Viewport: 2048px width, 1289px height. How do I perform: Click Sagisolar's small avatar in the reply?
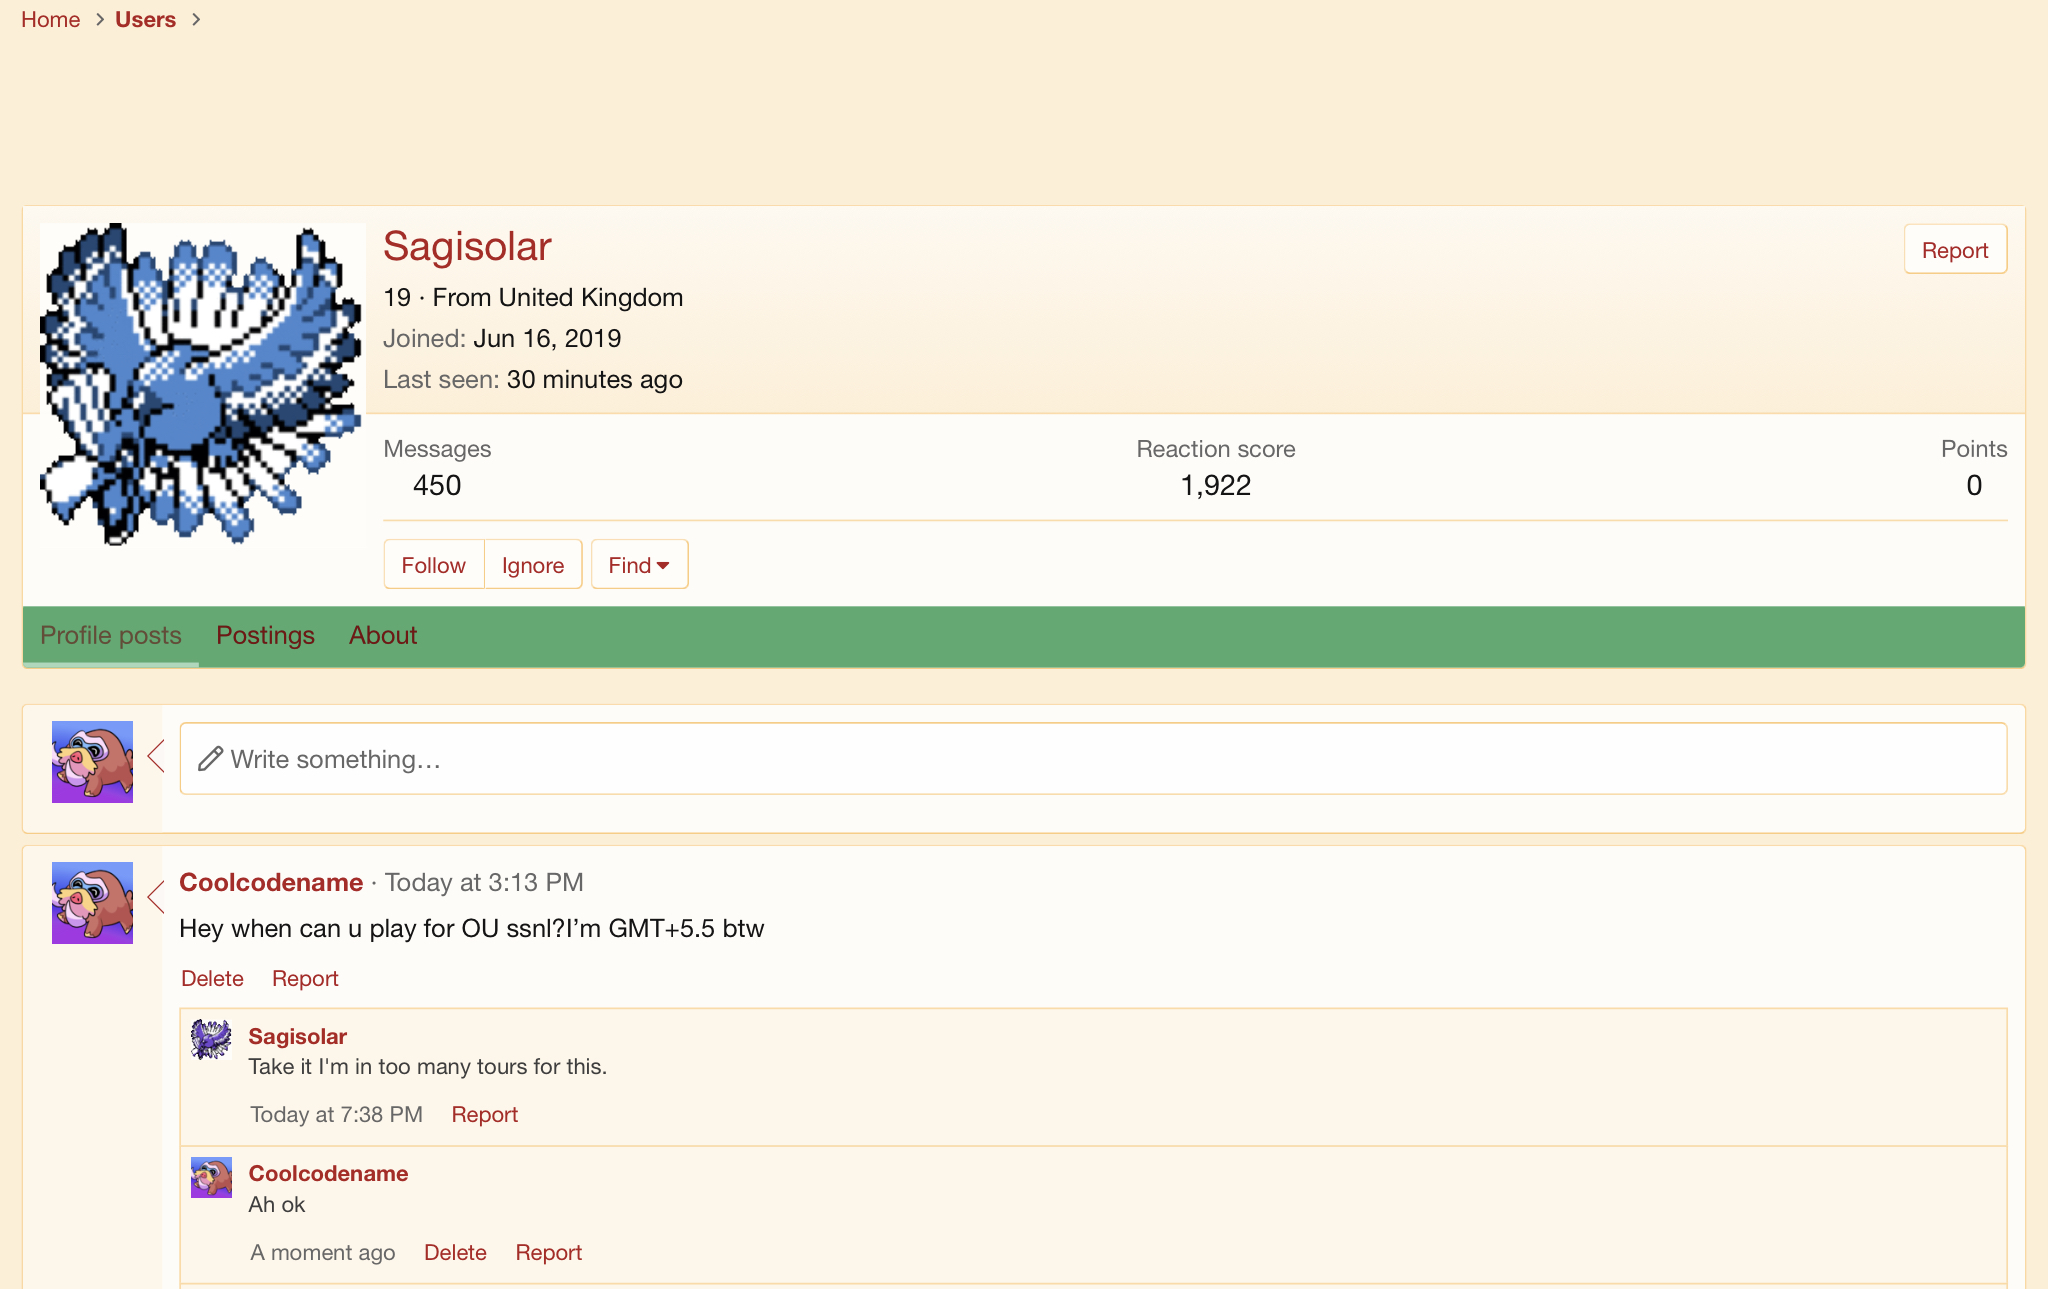click(211, 1040)
